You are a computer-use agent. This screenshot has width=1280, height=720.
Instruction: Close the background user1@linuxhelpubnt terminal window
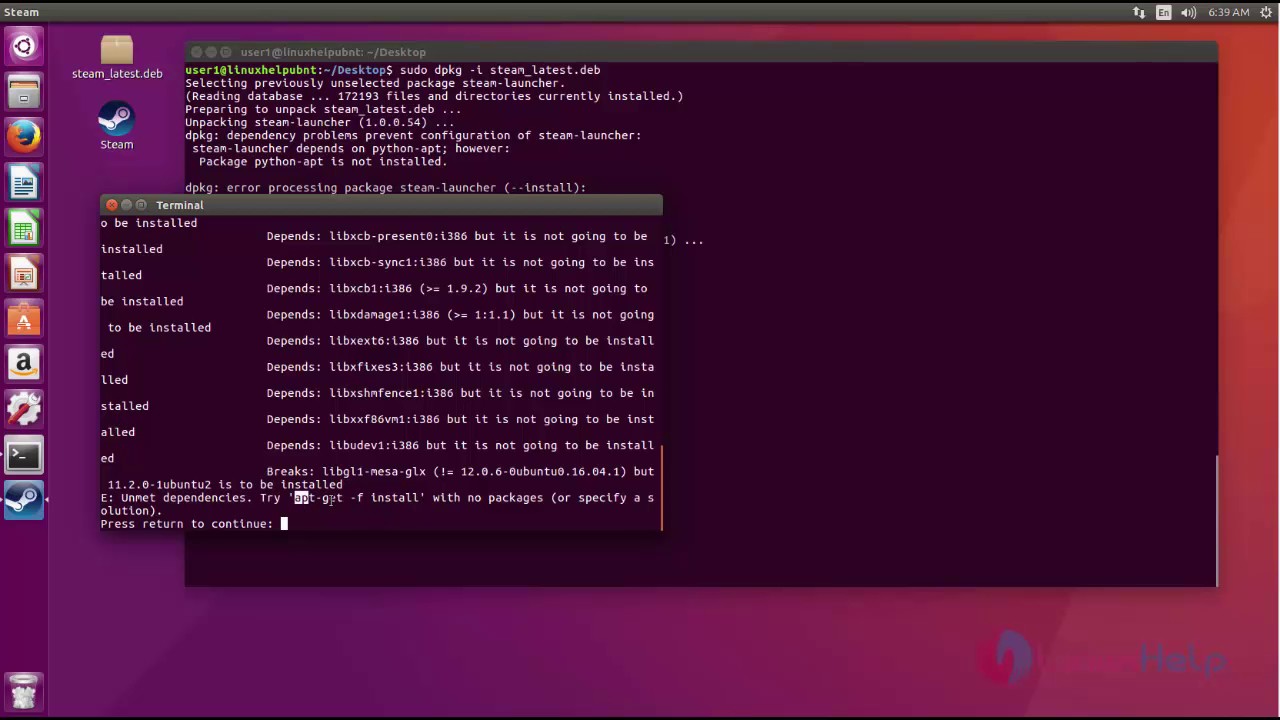tap(197, 52)
